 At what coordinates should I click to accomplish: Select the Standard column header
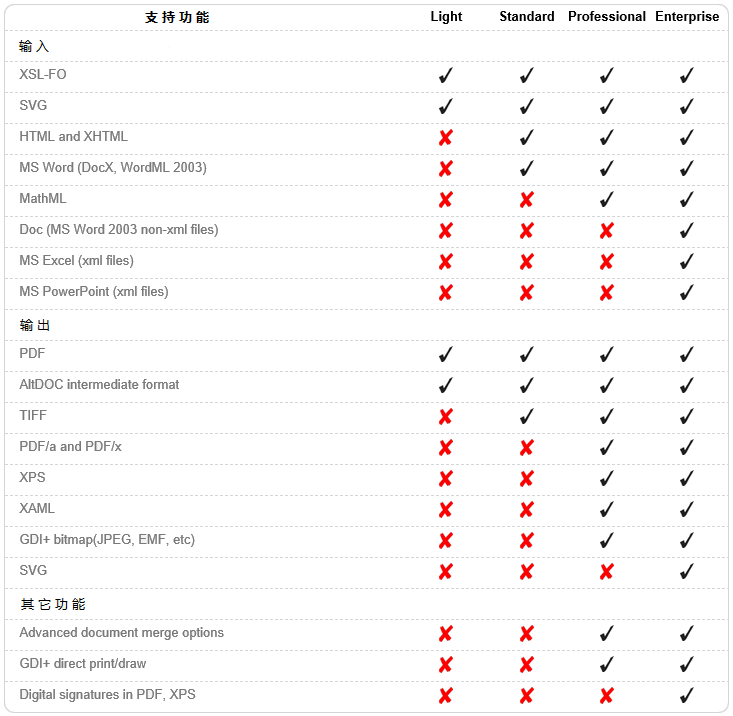(x=527, y=16)
